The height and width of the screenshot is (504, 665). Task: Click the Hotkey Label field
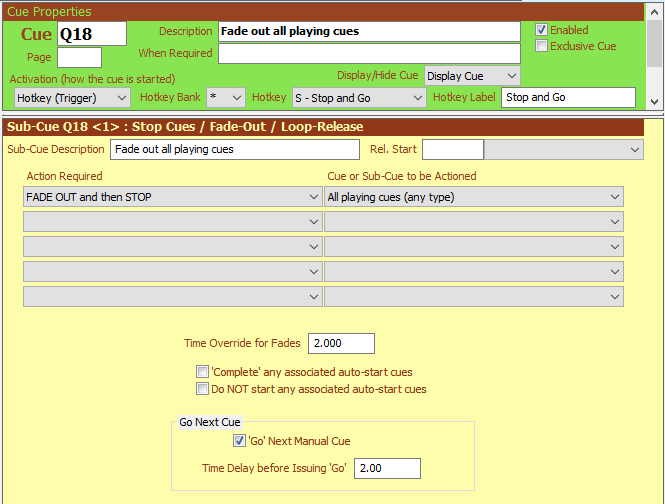coord(568,98)
